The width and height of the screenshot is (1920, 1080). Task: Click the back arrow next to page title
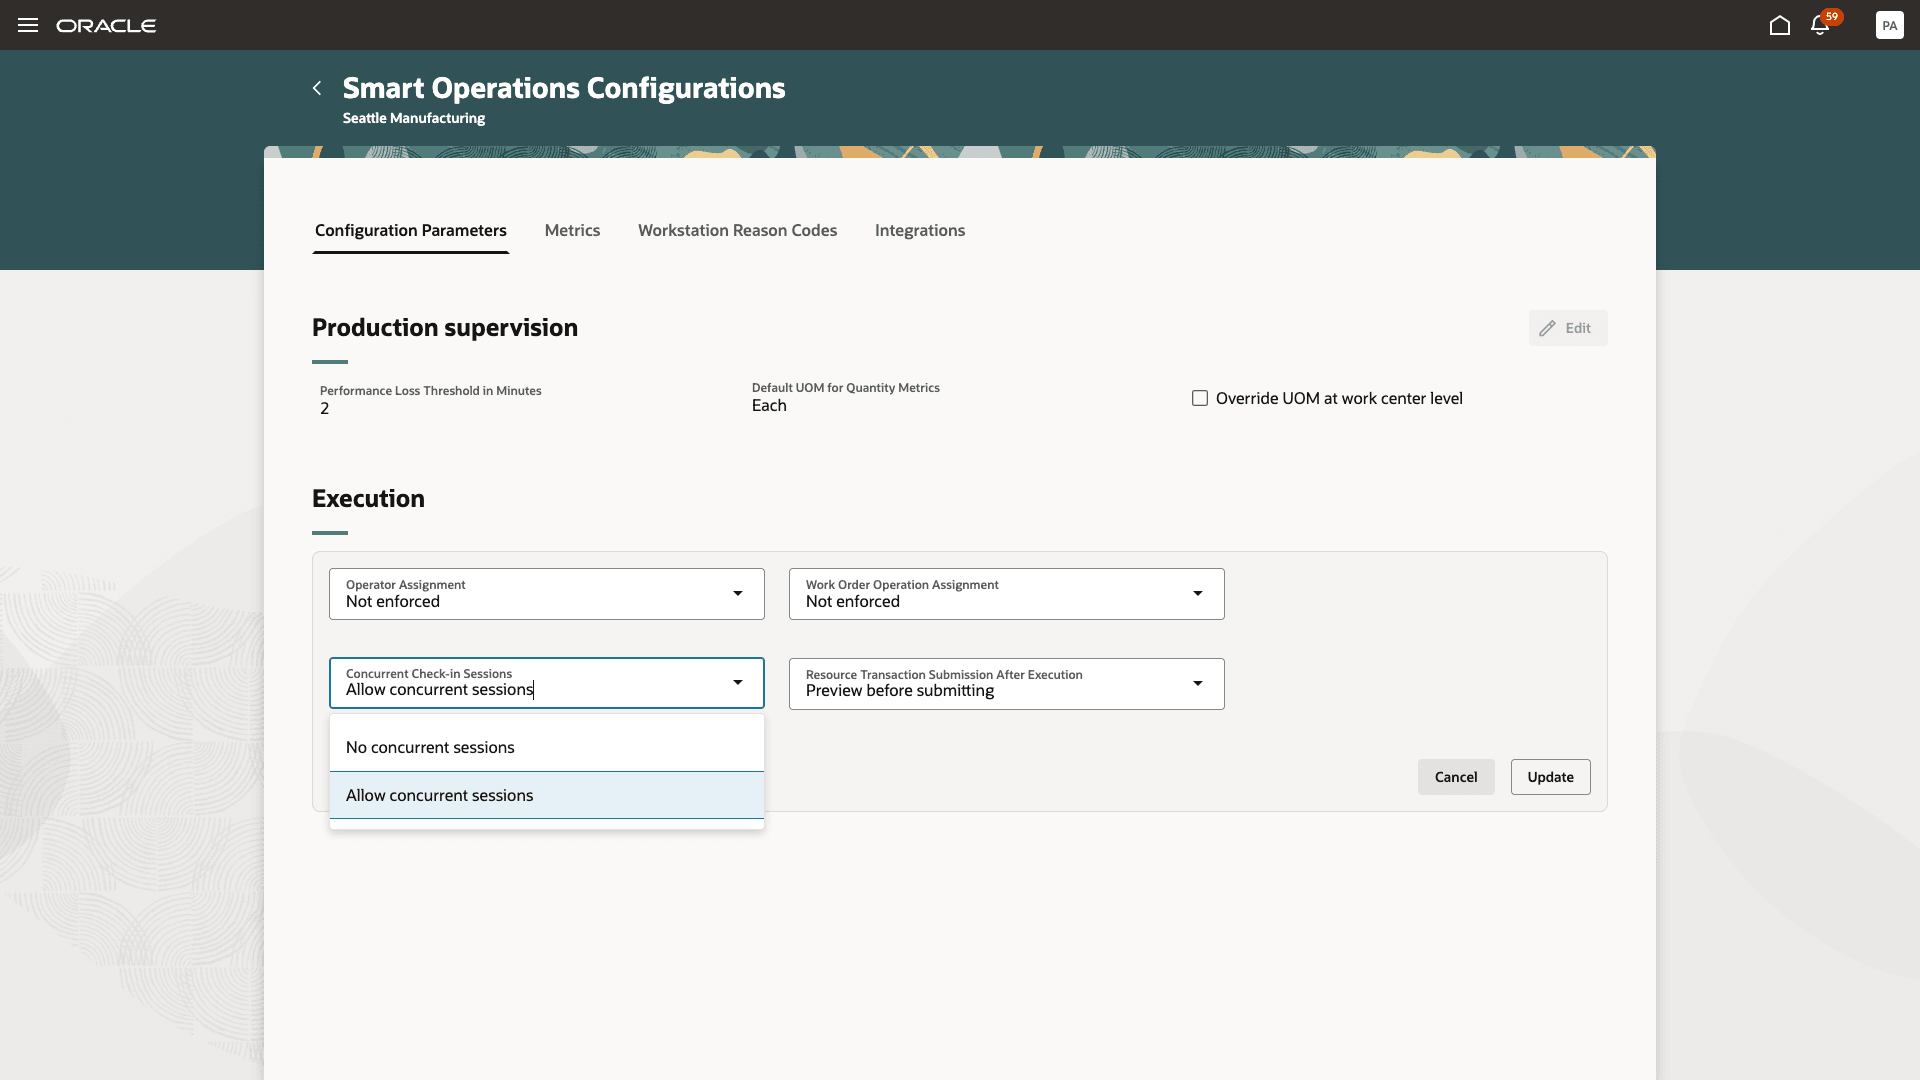click(x=316, y=88)
